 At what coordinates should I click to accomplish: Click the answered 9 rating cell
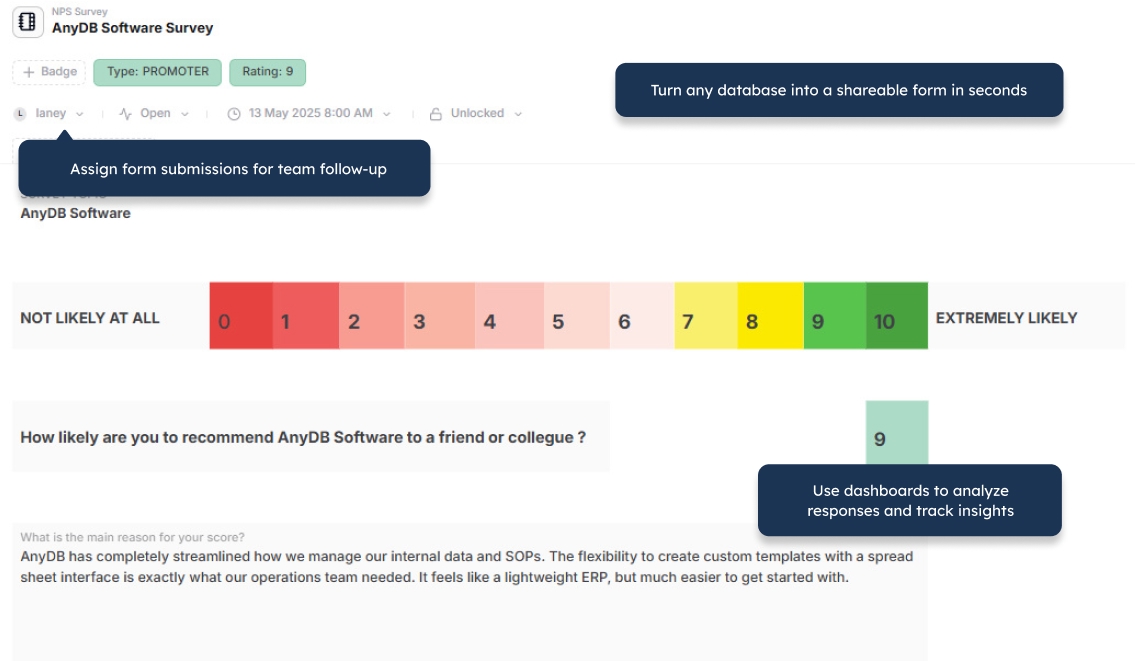click(x=897, y=433)
